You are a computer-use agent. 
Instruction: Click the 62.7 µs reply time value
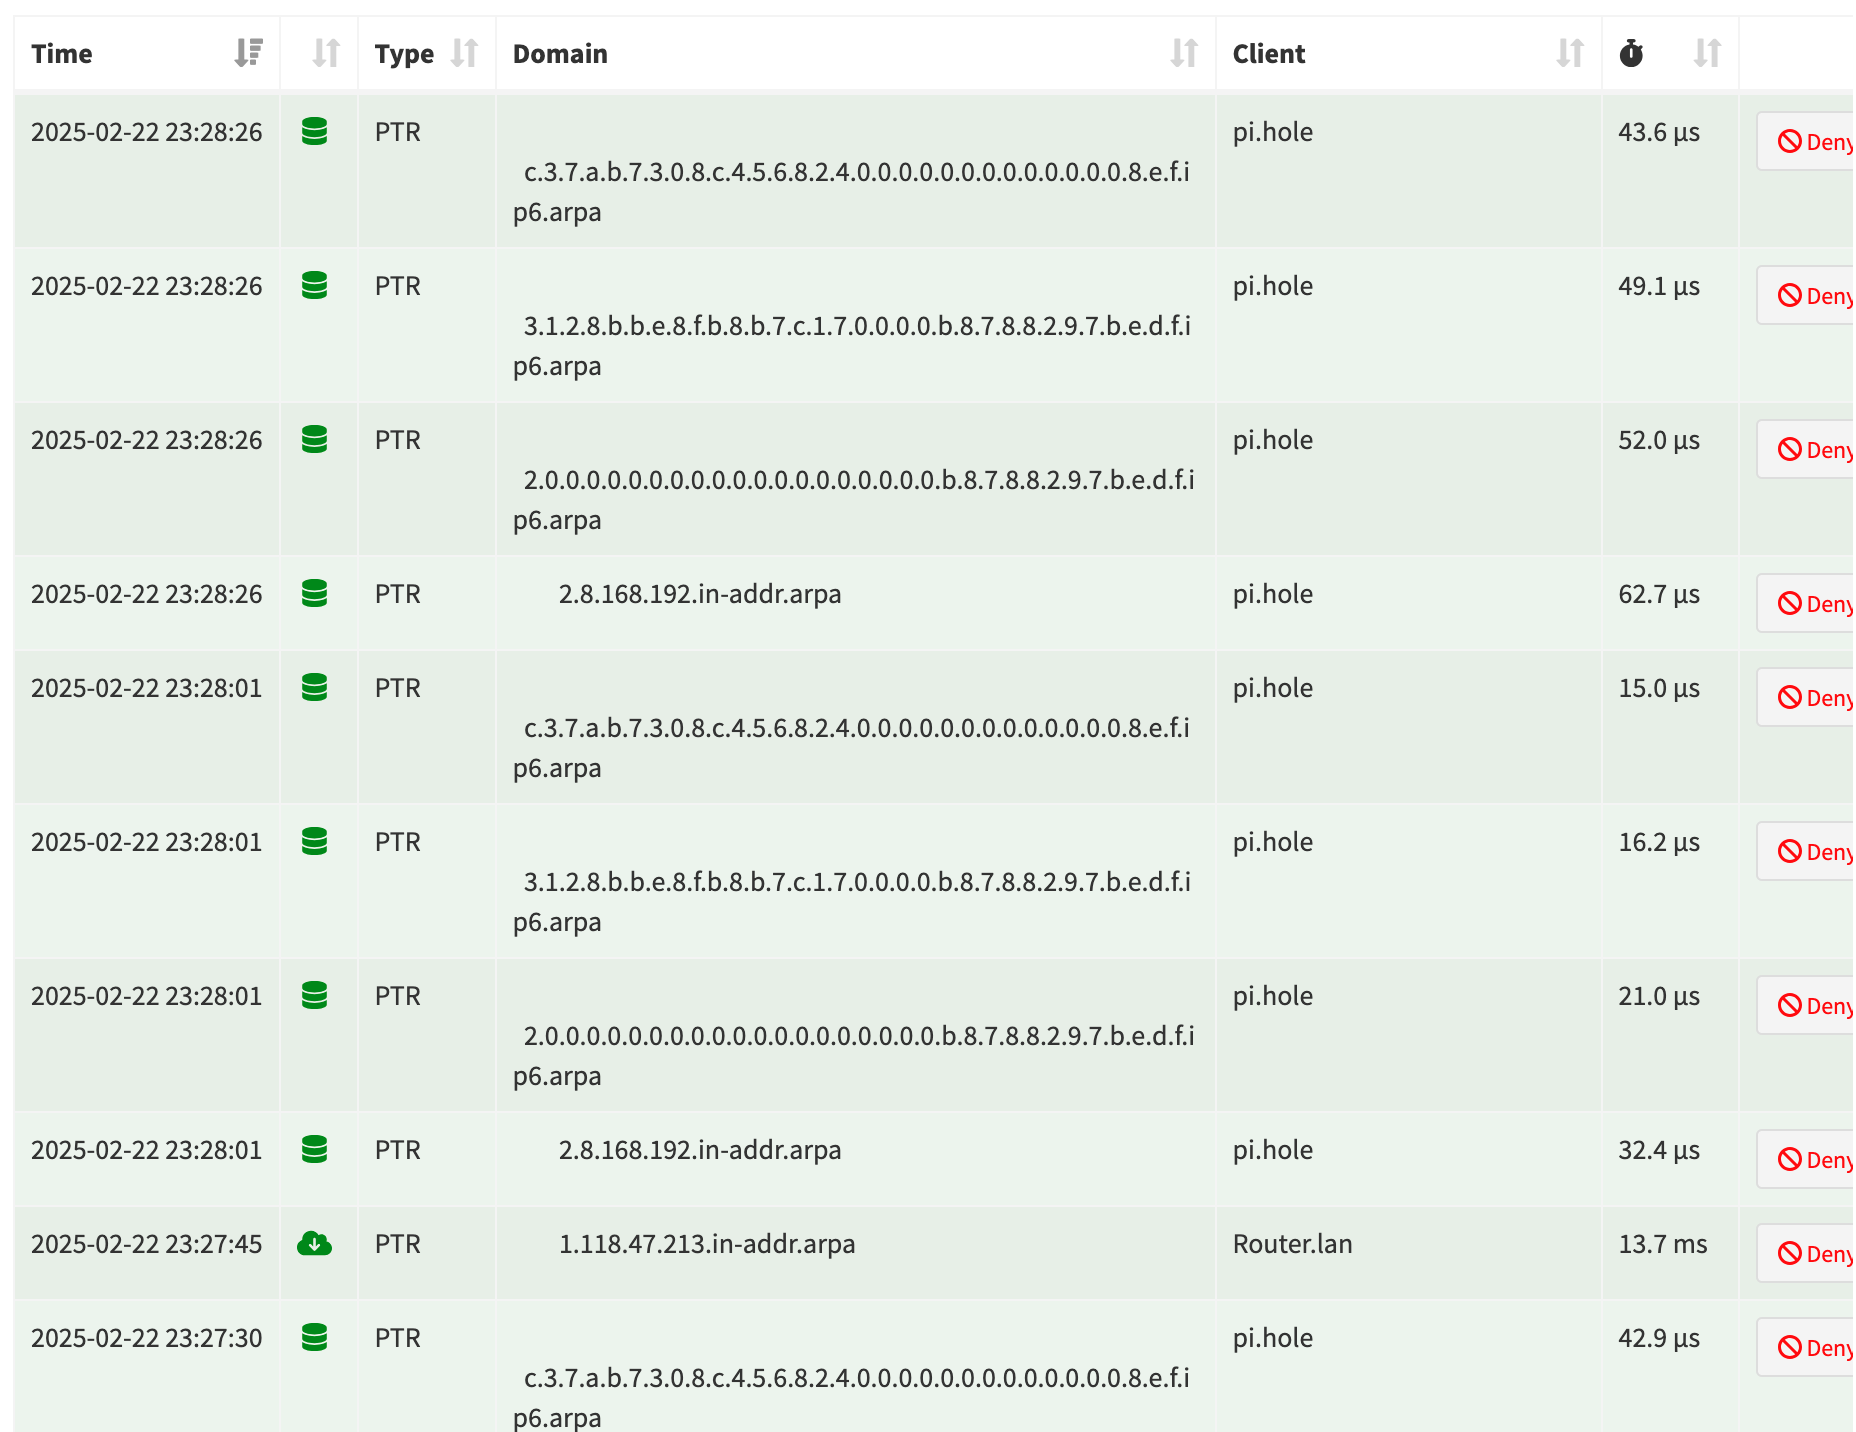(x=1659, y=594)
